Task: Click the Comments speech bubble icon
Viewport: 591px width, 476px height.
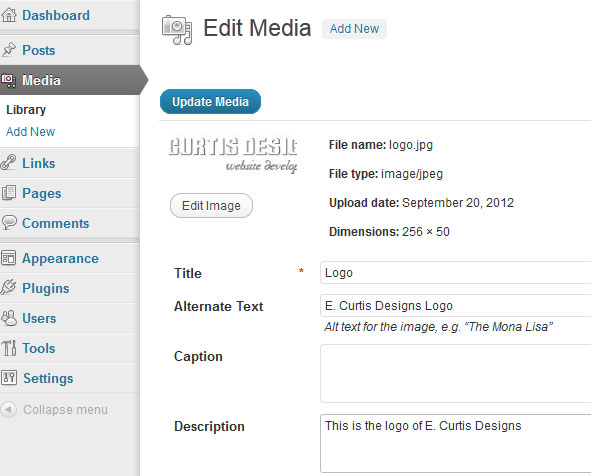Action: click(x=9, y=222)
